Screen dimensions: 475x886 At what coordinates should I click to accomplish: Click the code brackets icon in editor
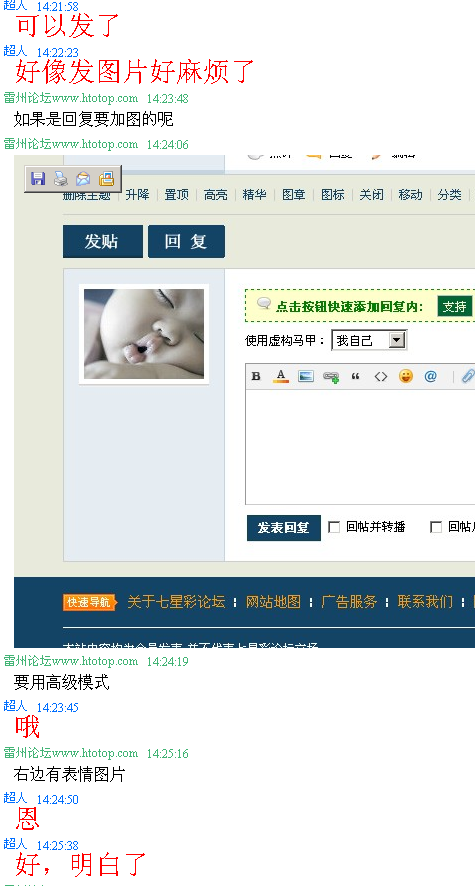[381, 377]
